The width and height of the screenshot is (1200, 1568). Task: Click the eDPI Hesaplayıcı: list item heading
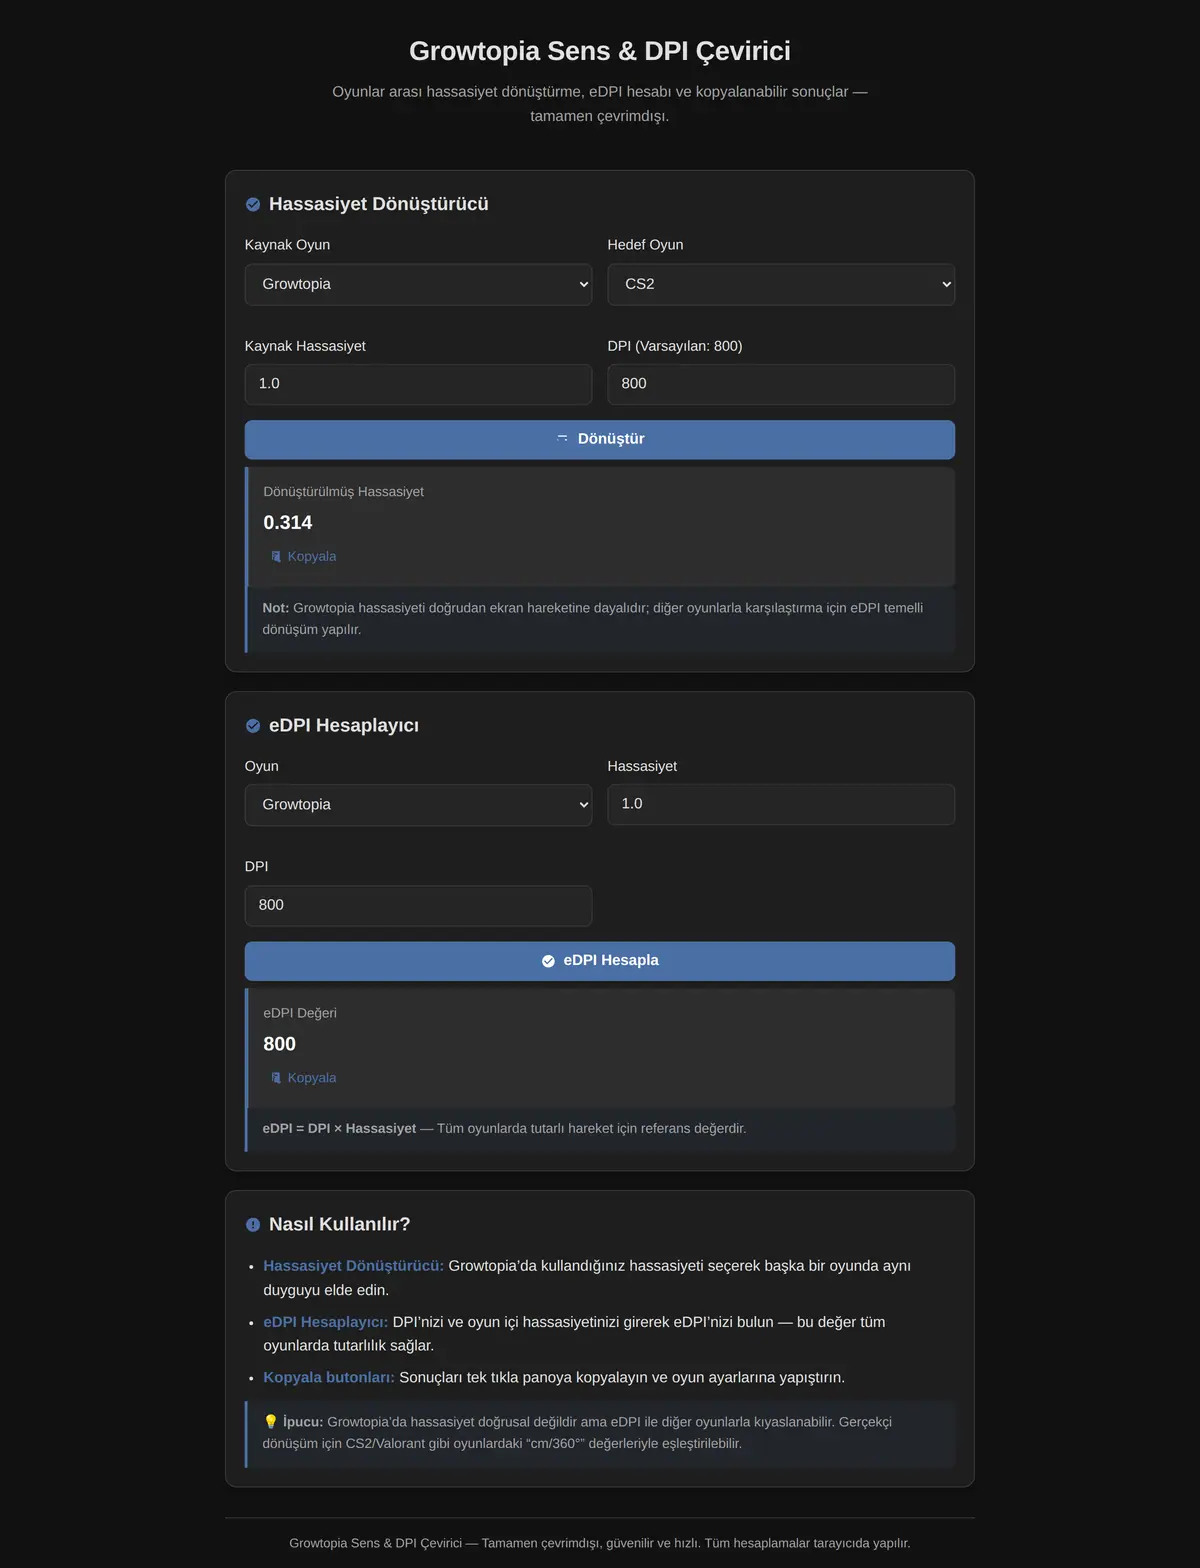pos(326,1322)
